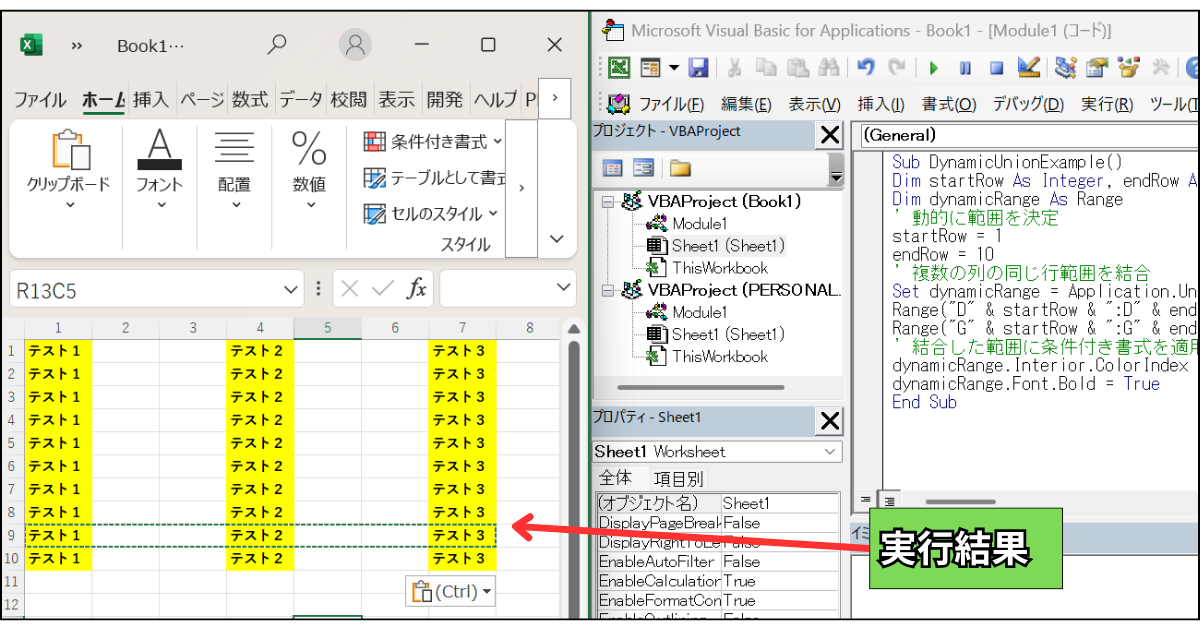Expand the Excel formula bar chevron
The image size is (1200, 630).
coord(563,289)
